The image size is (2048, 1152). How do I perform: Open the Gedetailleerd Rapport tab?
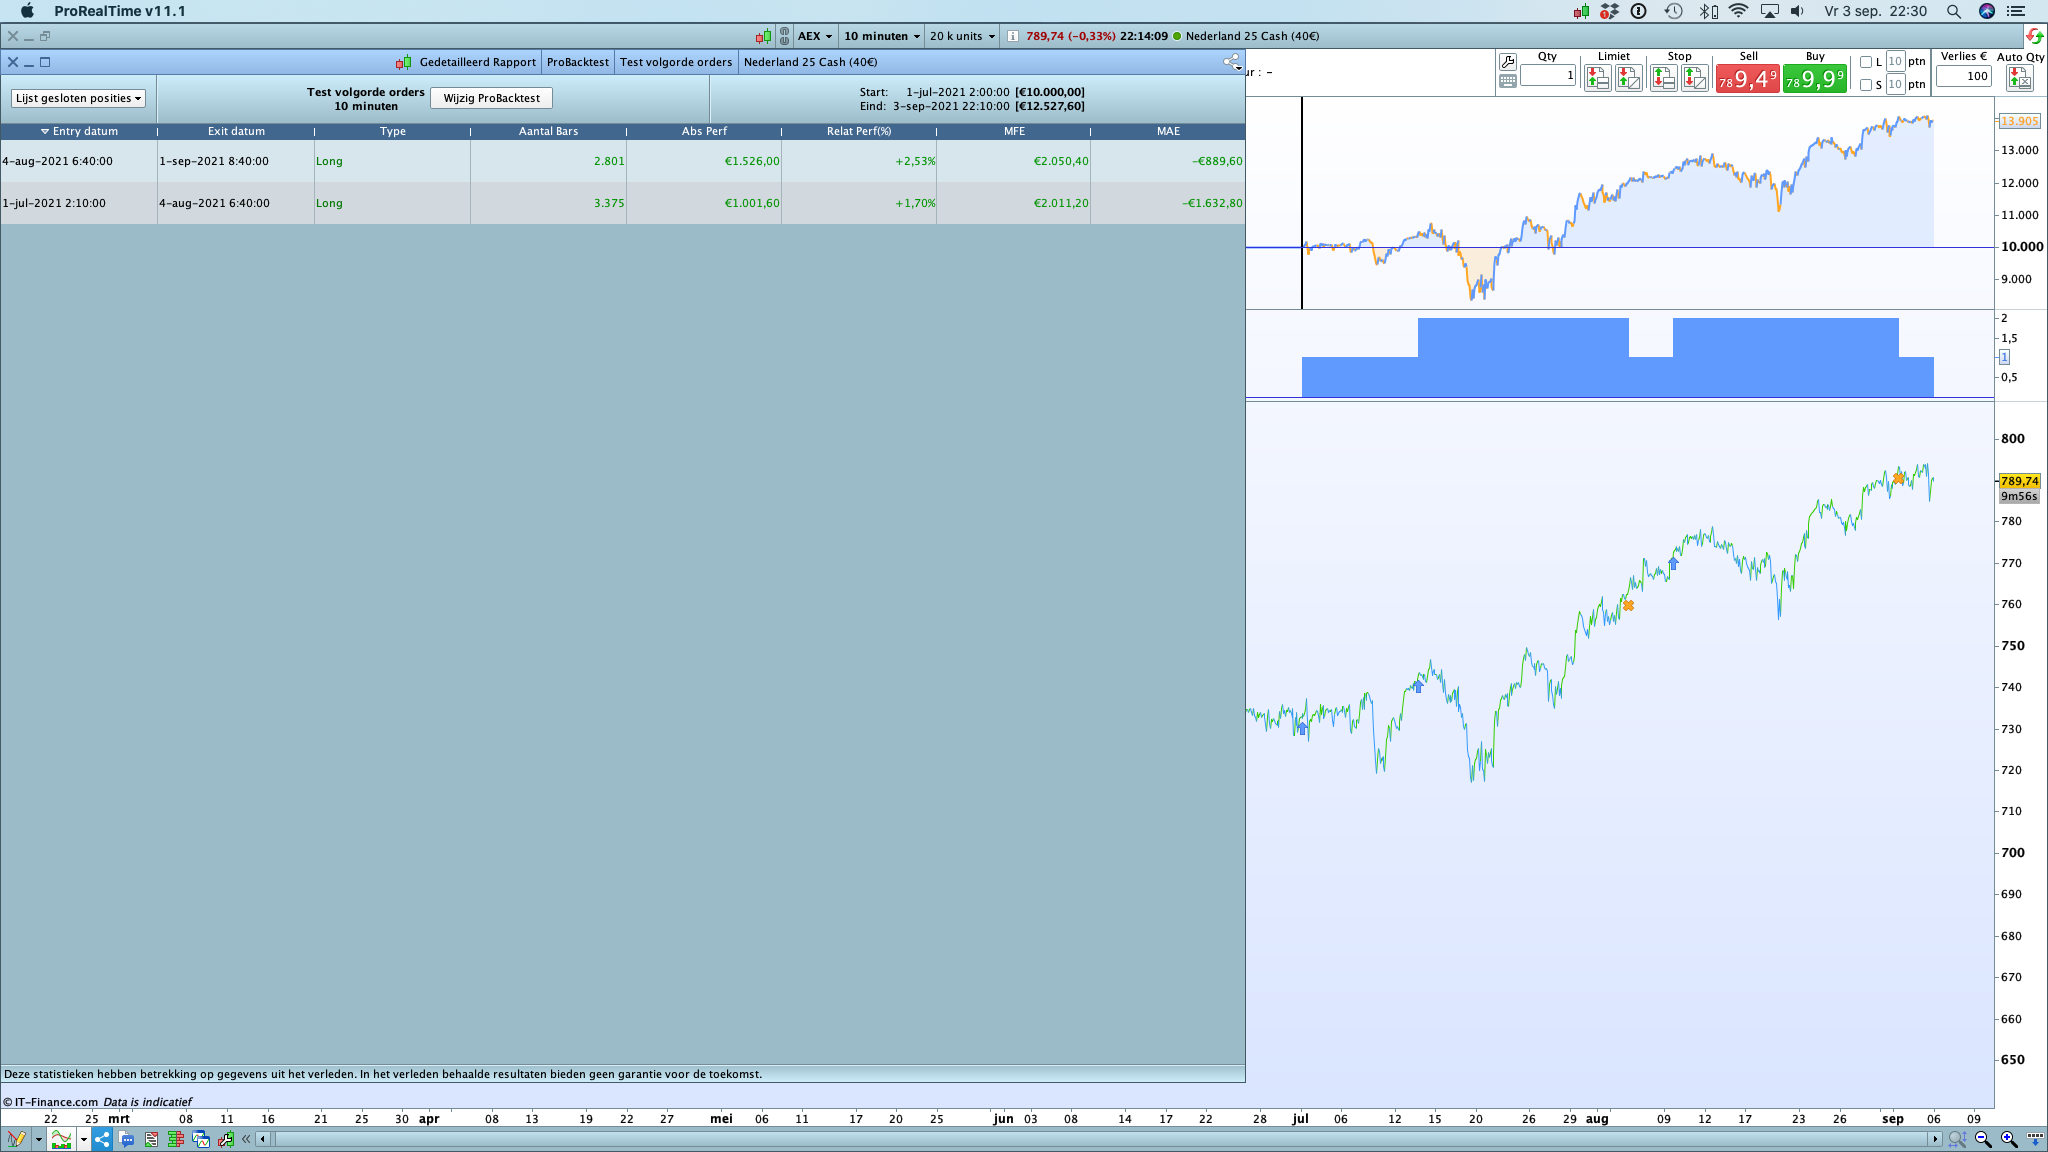pos(477,62)
